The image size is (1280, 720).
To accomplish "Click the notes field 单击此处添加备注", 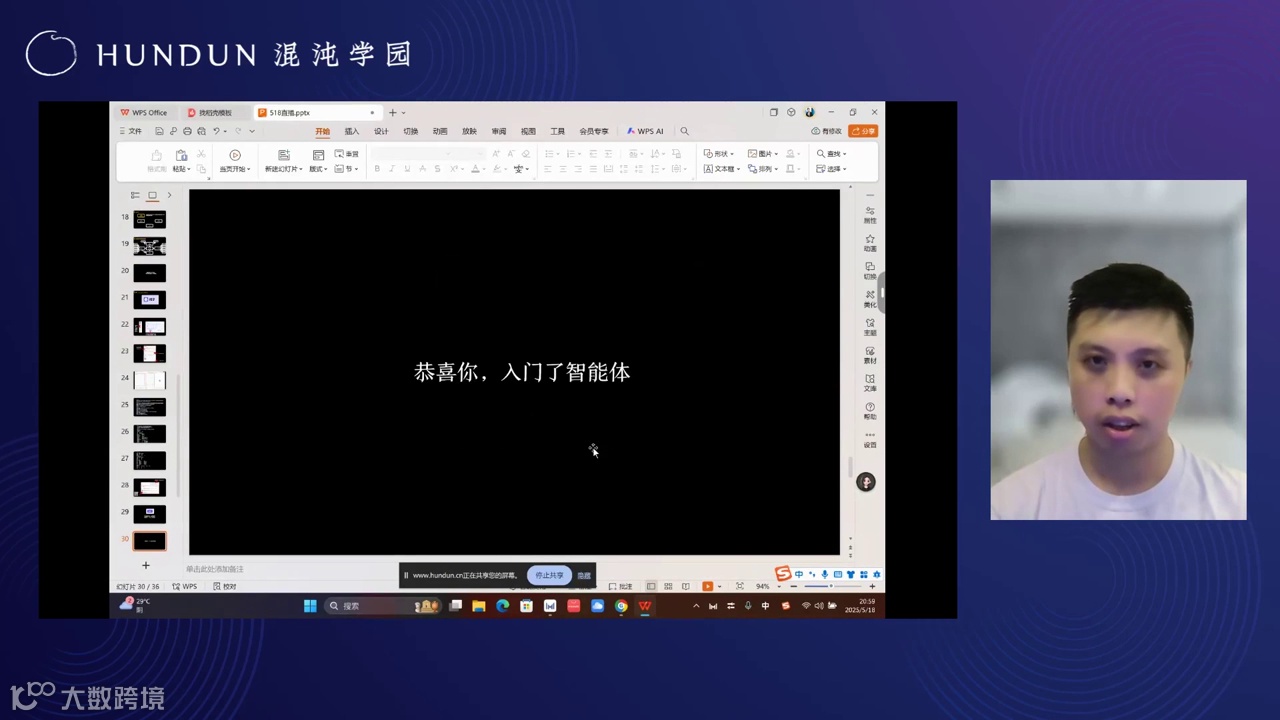I will click(214, 569).
